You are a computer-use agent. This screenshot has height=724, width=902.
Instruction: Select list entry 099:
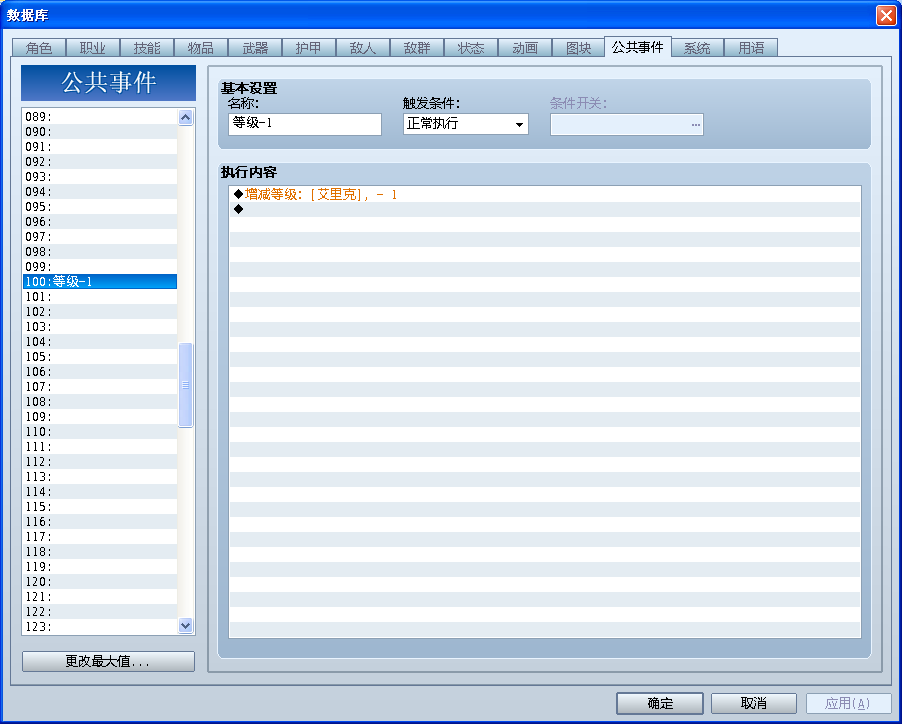point(100,266)
